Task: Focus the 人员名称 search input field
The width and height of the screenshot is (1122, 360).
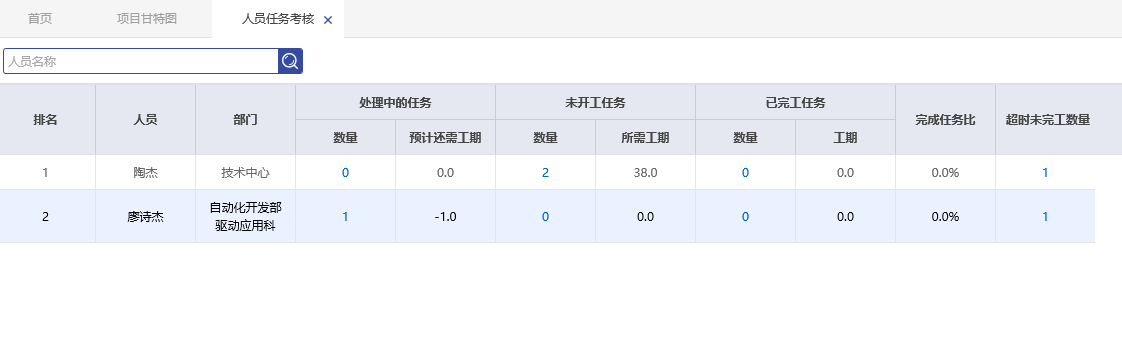Action: [x=141, y=62]
